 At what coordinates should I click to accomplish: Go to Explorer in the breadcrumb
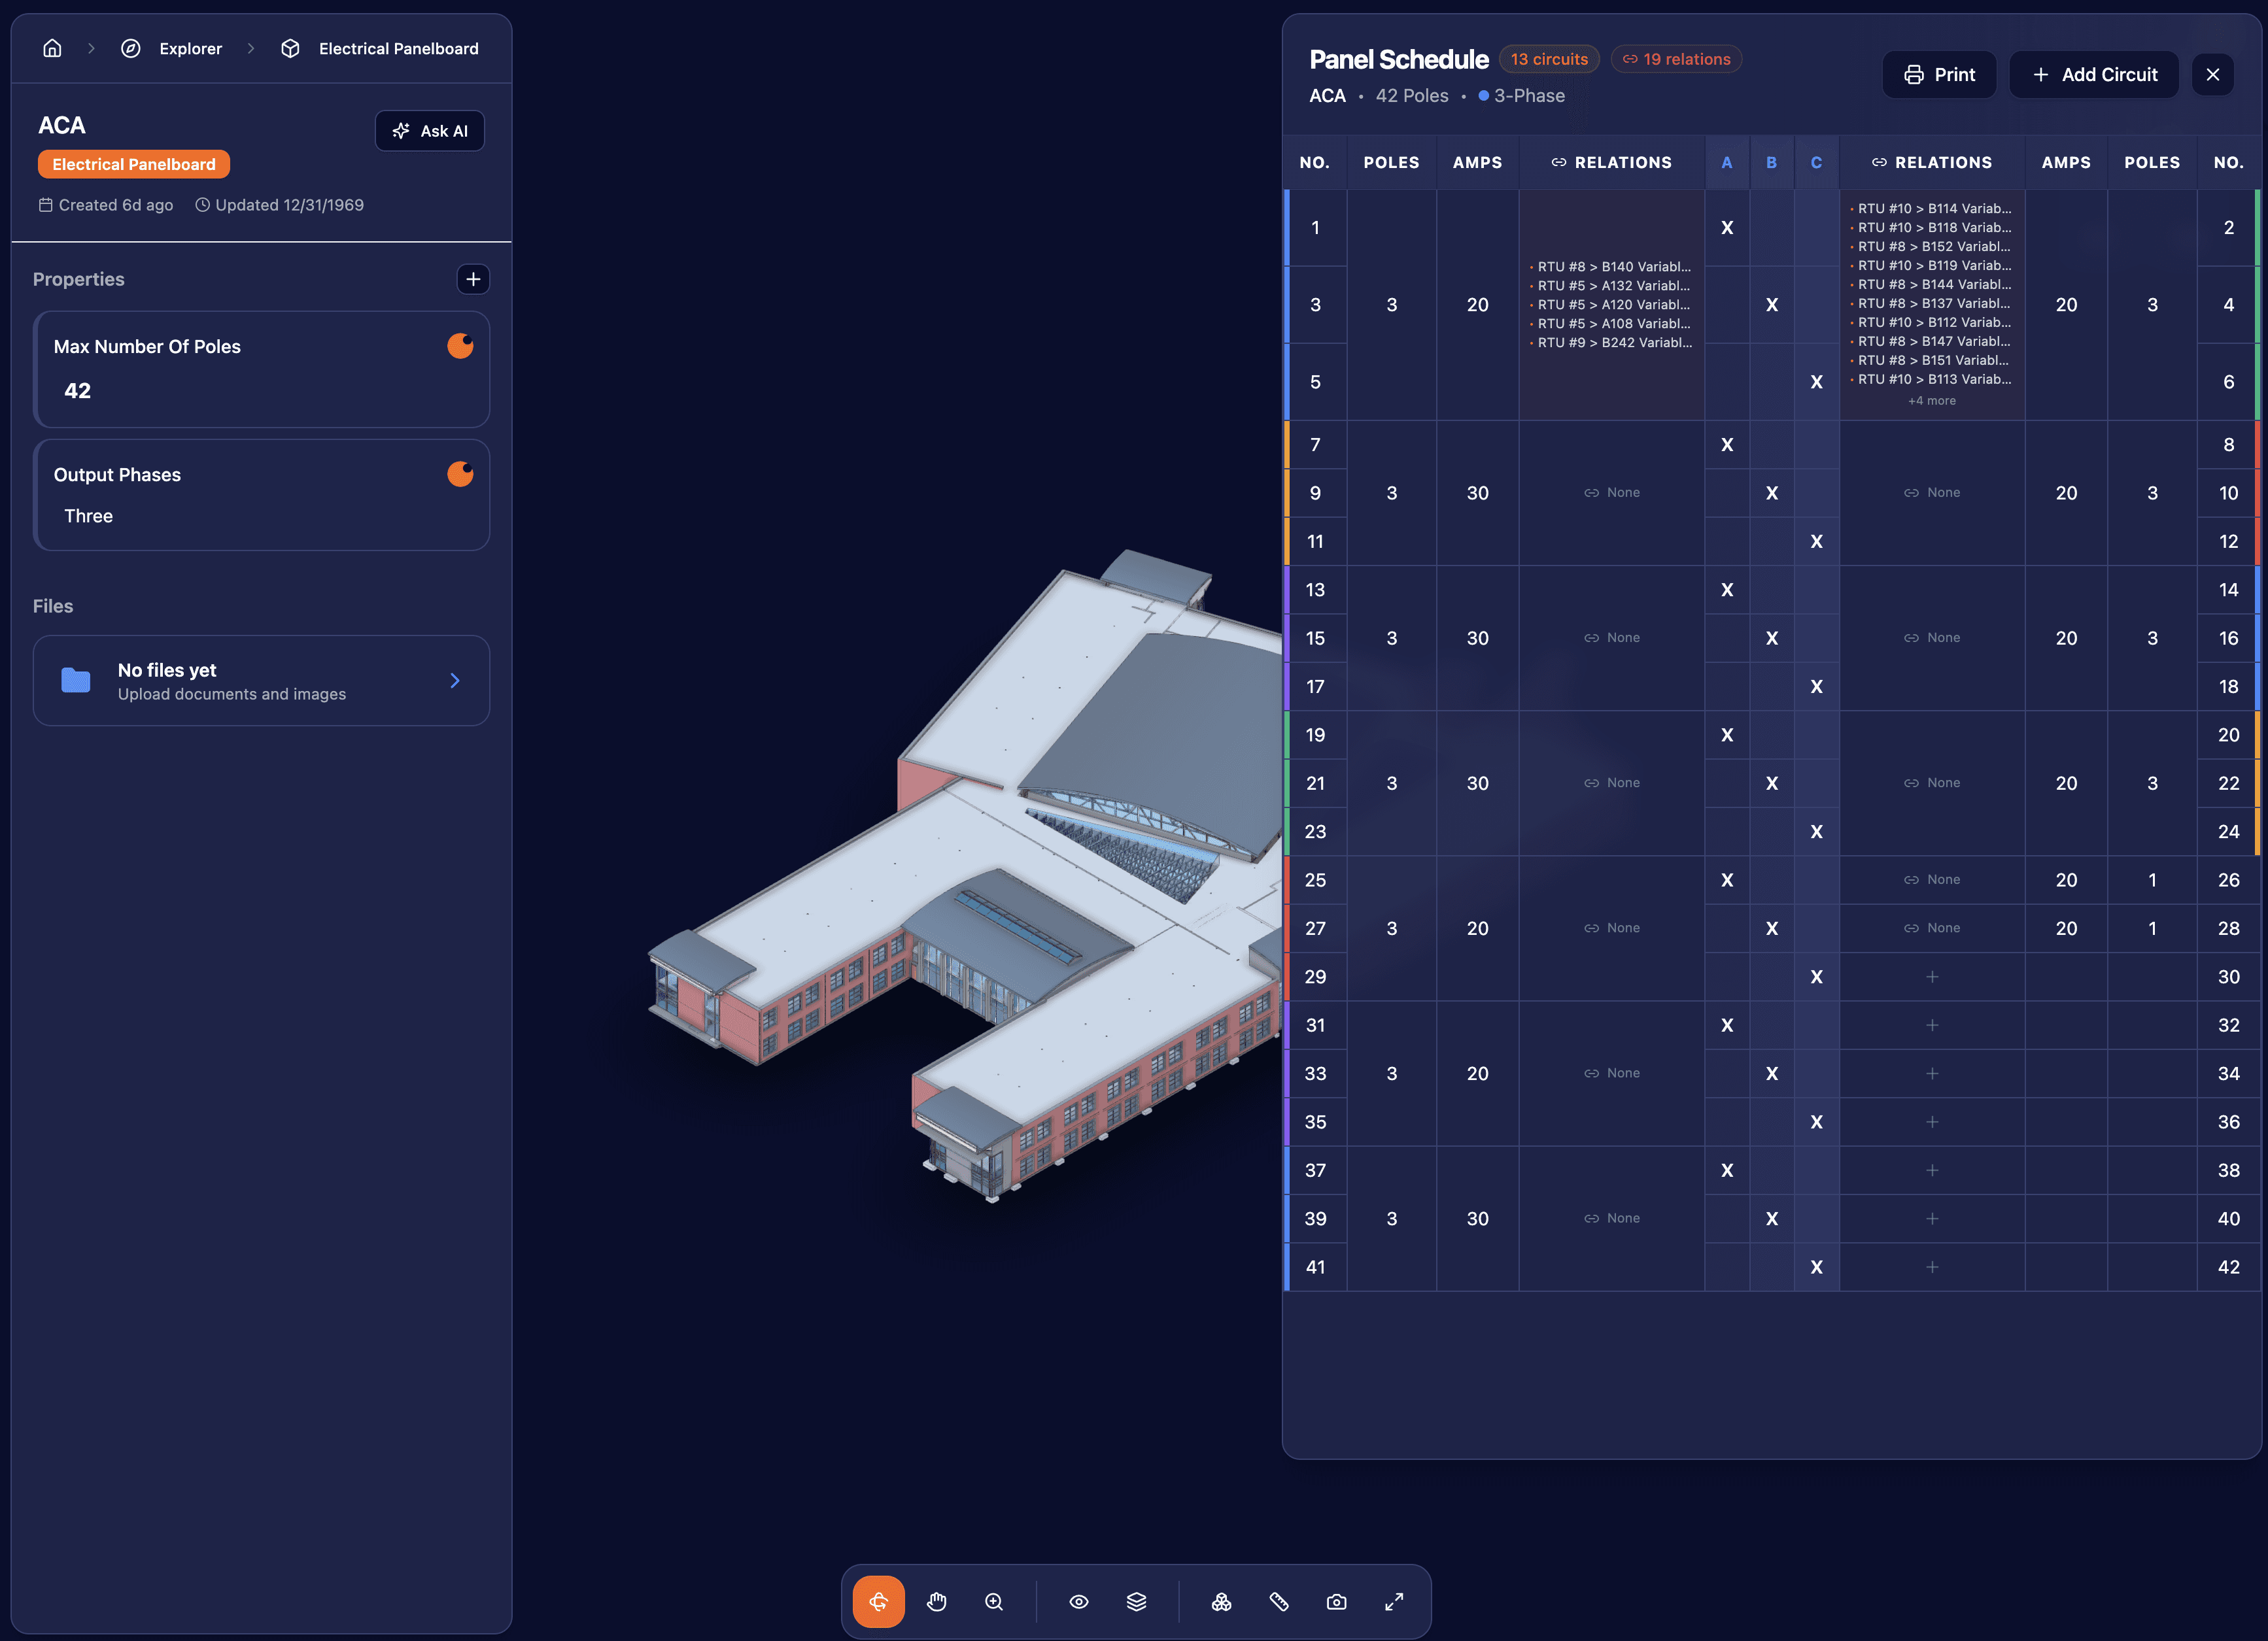pos(190,48)
